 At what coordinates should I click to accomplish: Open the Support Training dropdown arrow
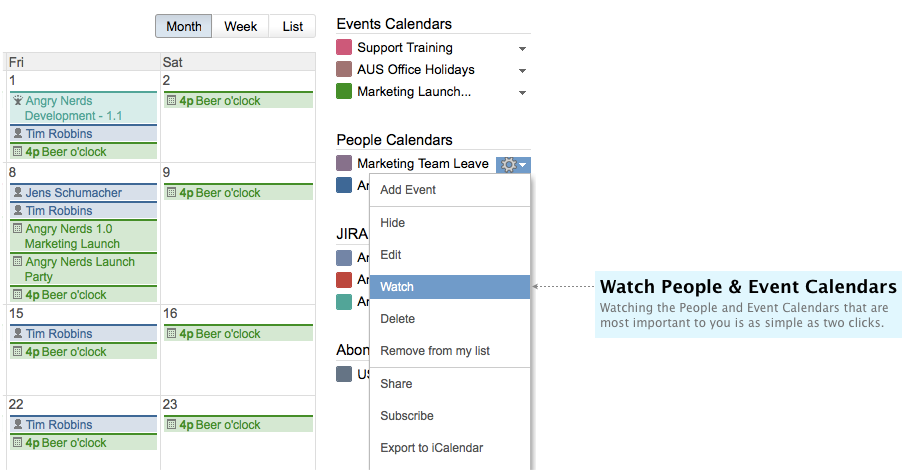tap(522, 49)
